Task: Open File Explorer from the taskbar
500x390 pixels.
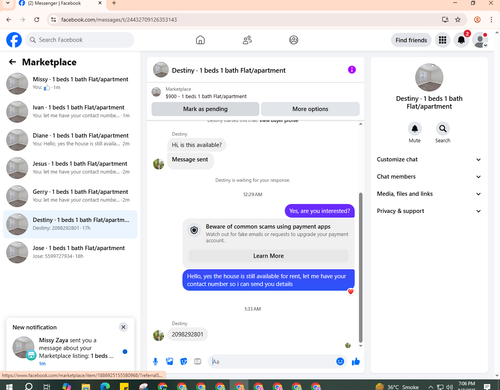Action: click(86, 387)
